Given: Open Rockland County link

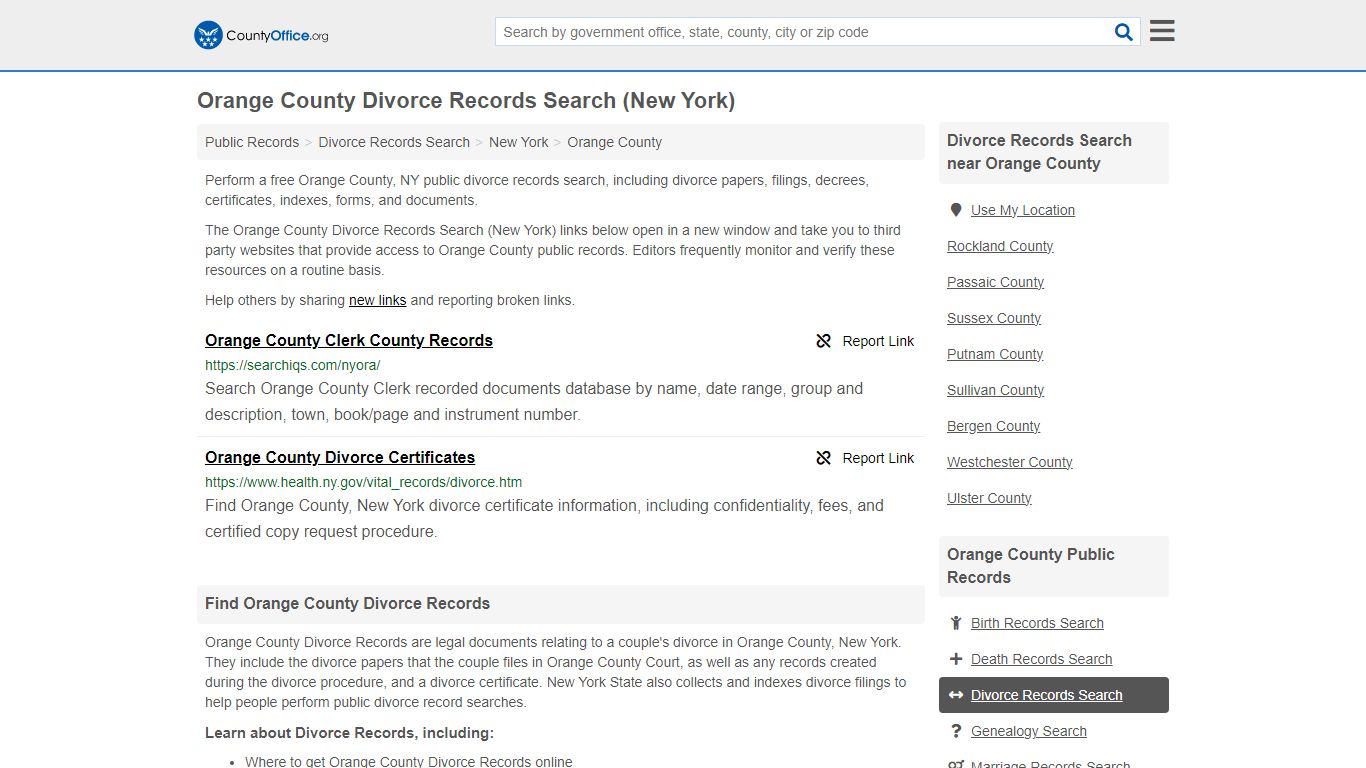Looking at the screenshot, I should click(1000, 246).
